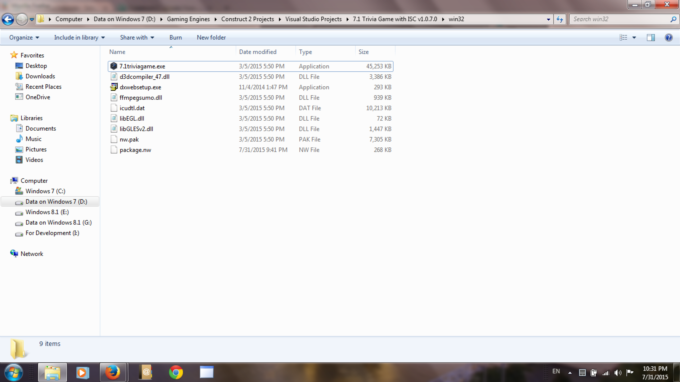Create a New folder
This screenshot has width=680, height=382.
pos(211,38)
